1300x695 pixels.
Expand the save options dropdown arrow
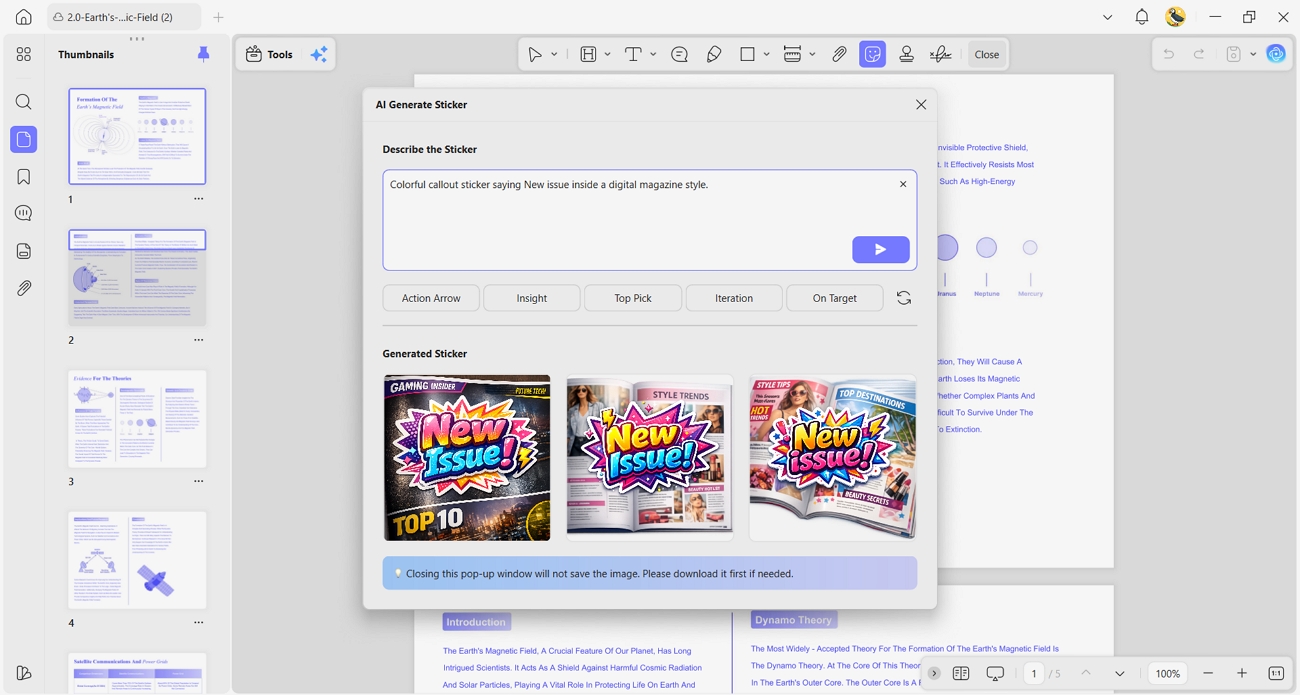pos(1253,54)
